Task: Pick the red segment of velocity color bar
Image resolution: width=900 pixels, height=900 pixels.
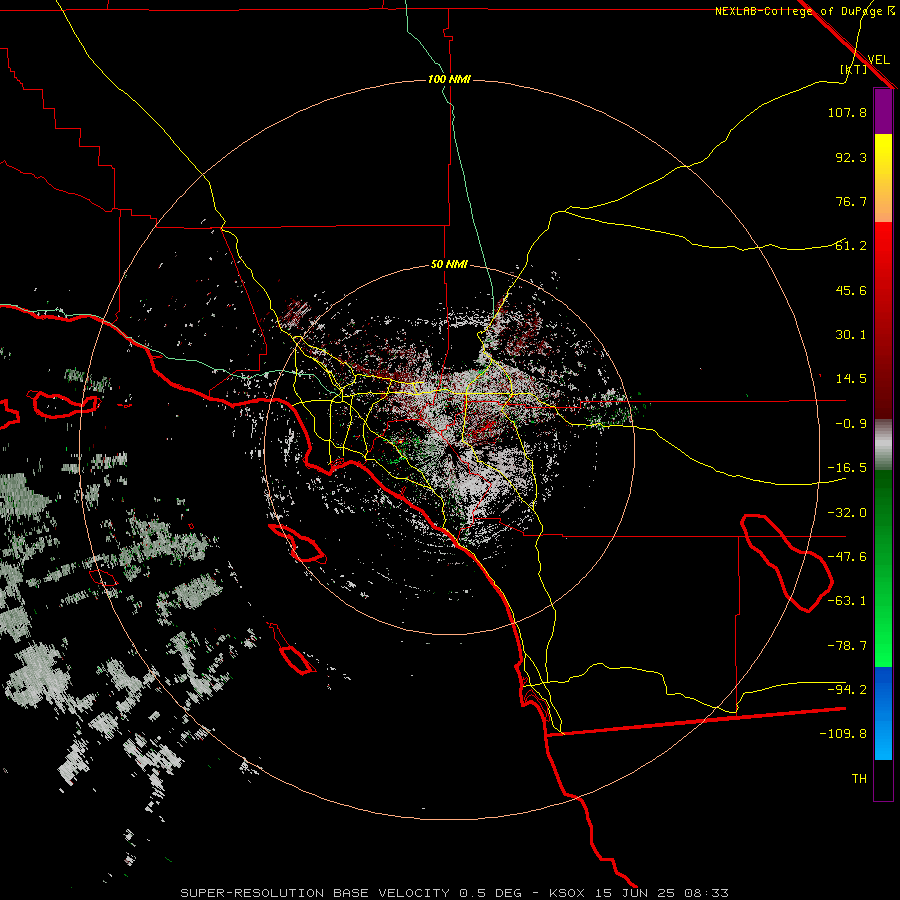Action: tap(883, 320)
